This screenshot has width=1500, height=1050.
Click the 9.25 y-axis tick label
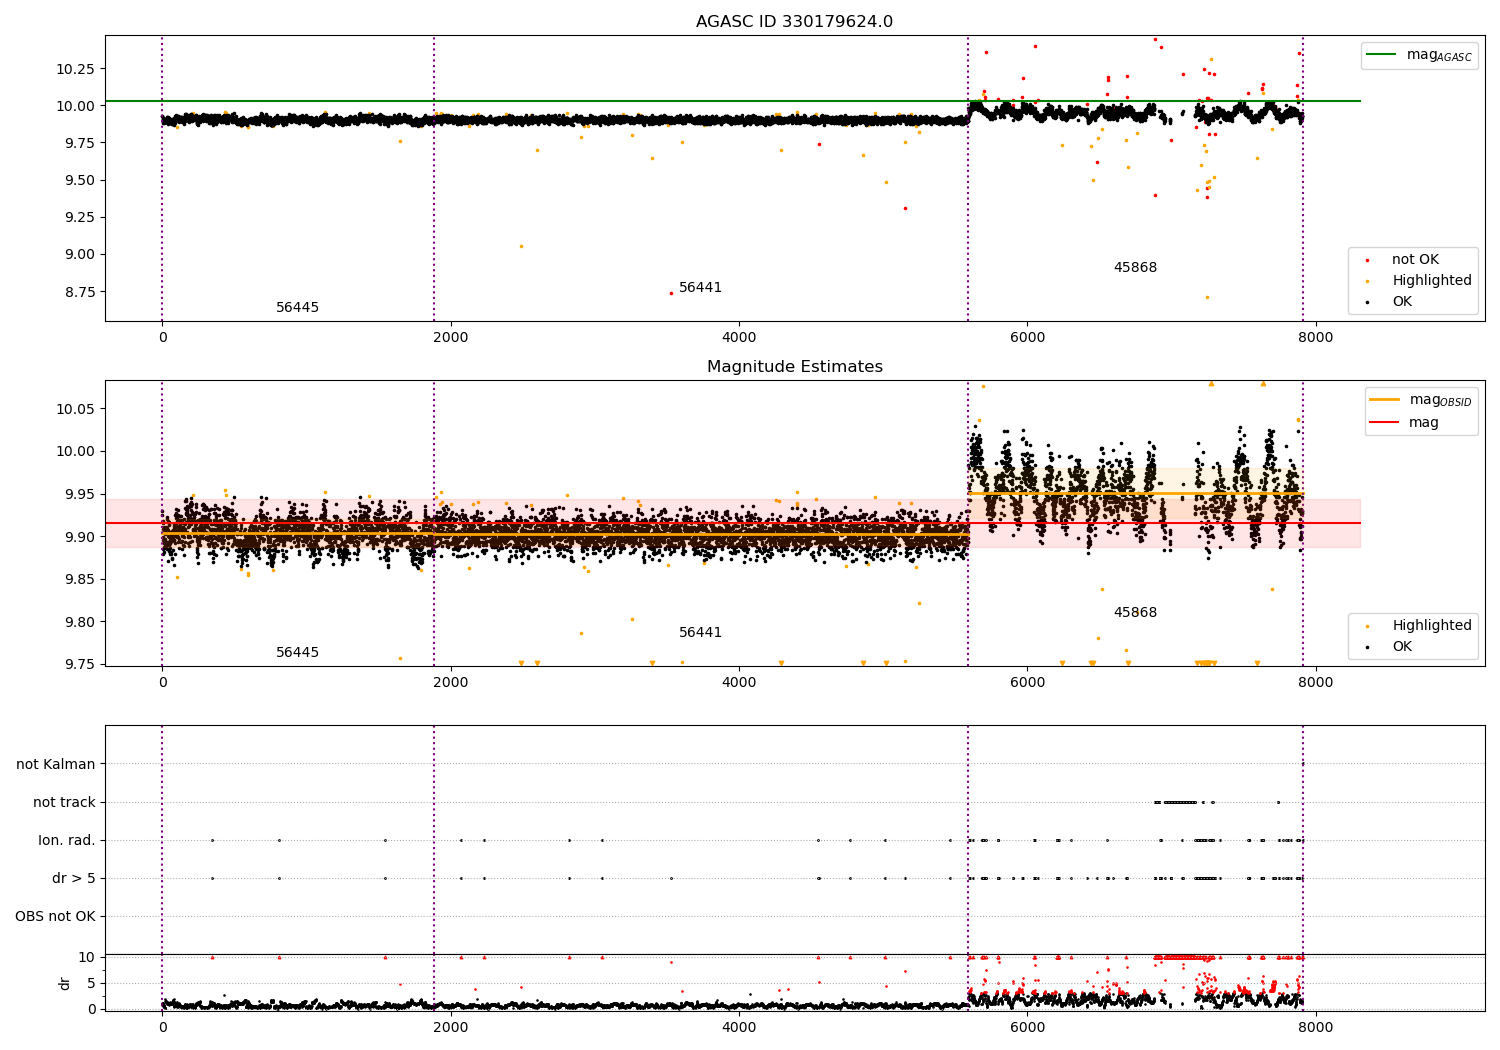[x=80, y=217]
